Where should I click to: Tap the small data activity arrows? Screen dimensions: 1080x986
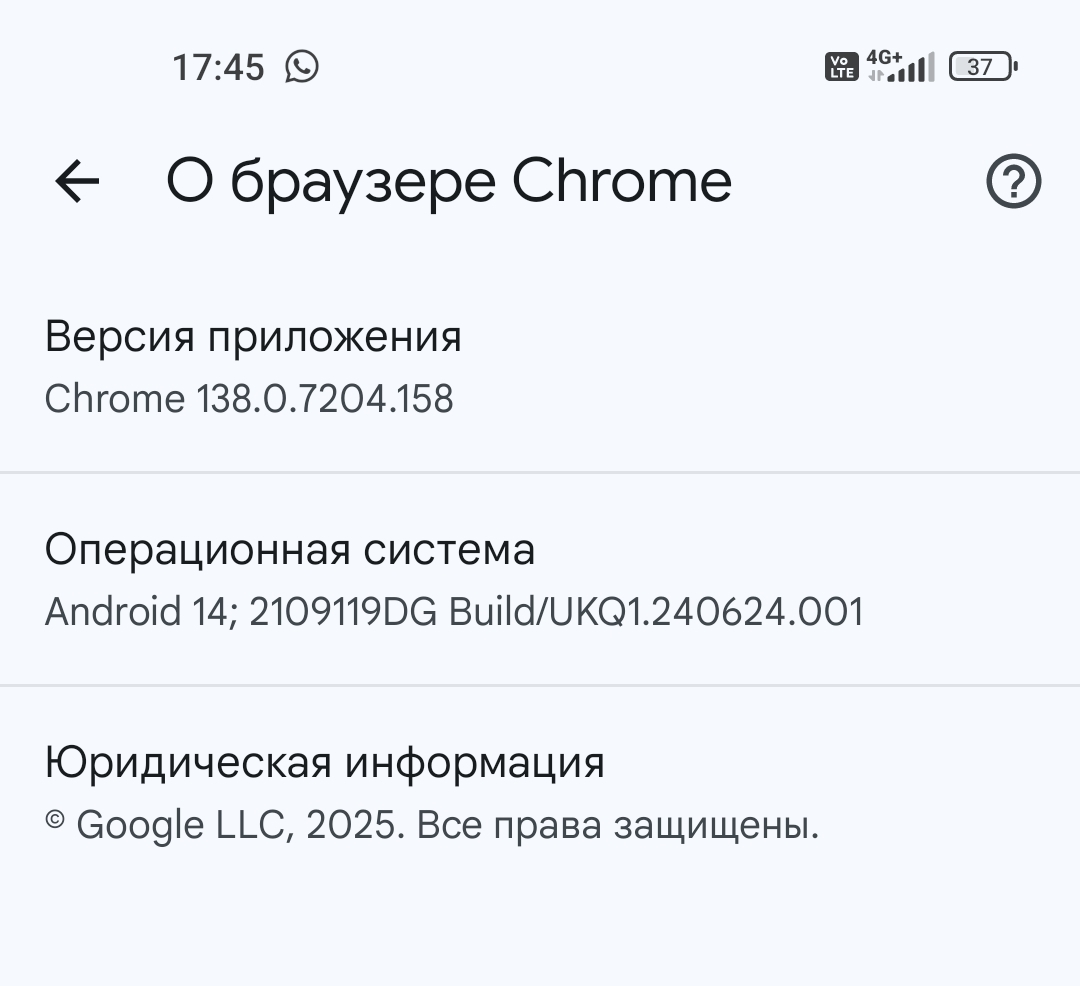pos(876,76)
